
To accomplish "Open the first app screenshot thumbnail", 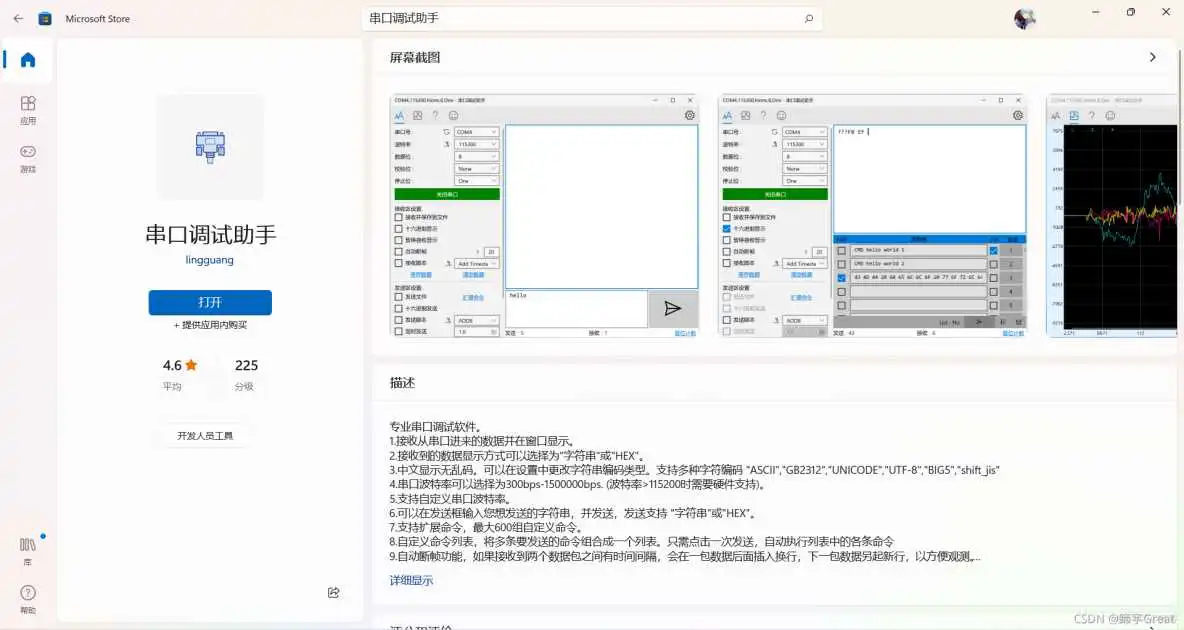I will coord(545,216).
